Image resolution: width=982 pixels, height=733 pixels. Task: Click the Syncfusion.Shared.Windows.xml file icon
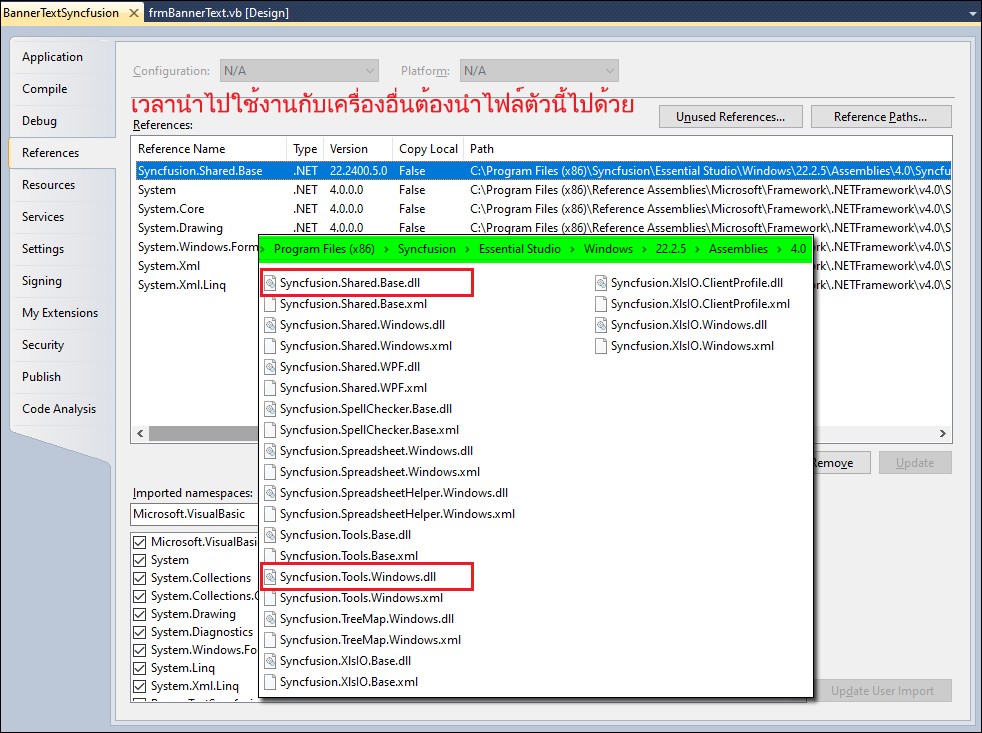270,346
